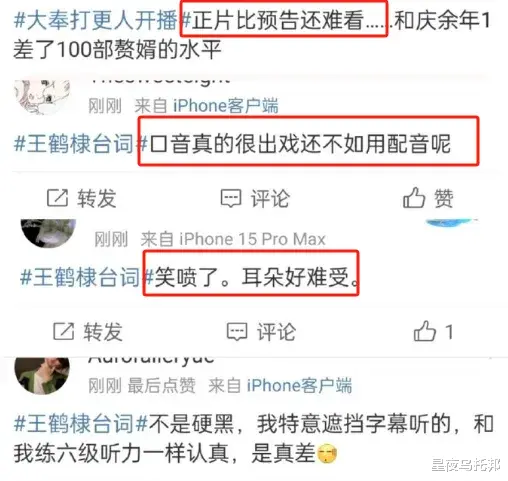Open #王鹤棣台词# hashtag in 不是硬黑 post
The image size is (508, 481).
pyautogui.click(x=81, y=424)
